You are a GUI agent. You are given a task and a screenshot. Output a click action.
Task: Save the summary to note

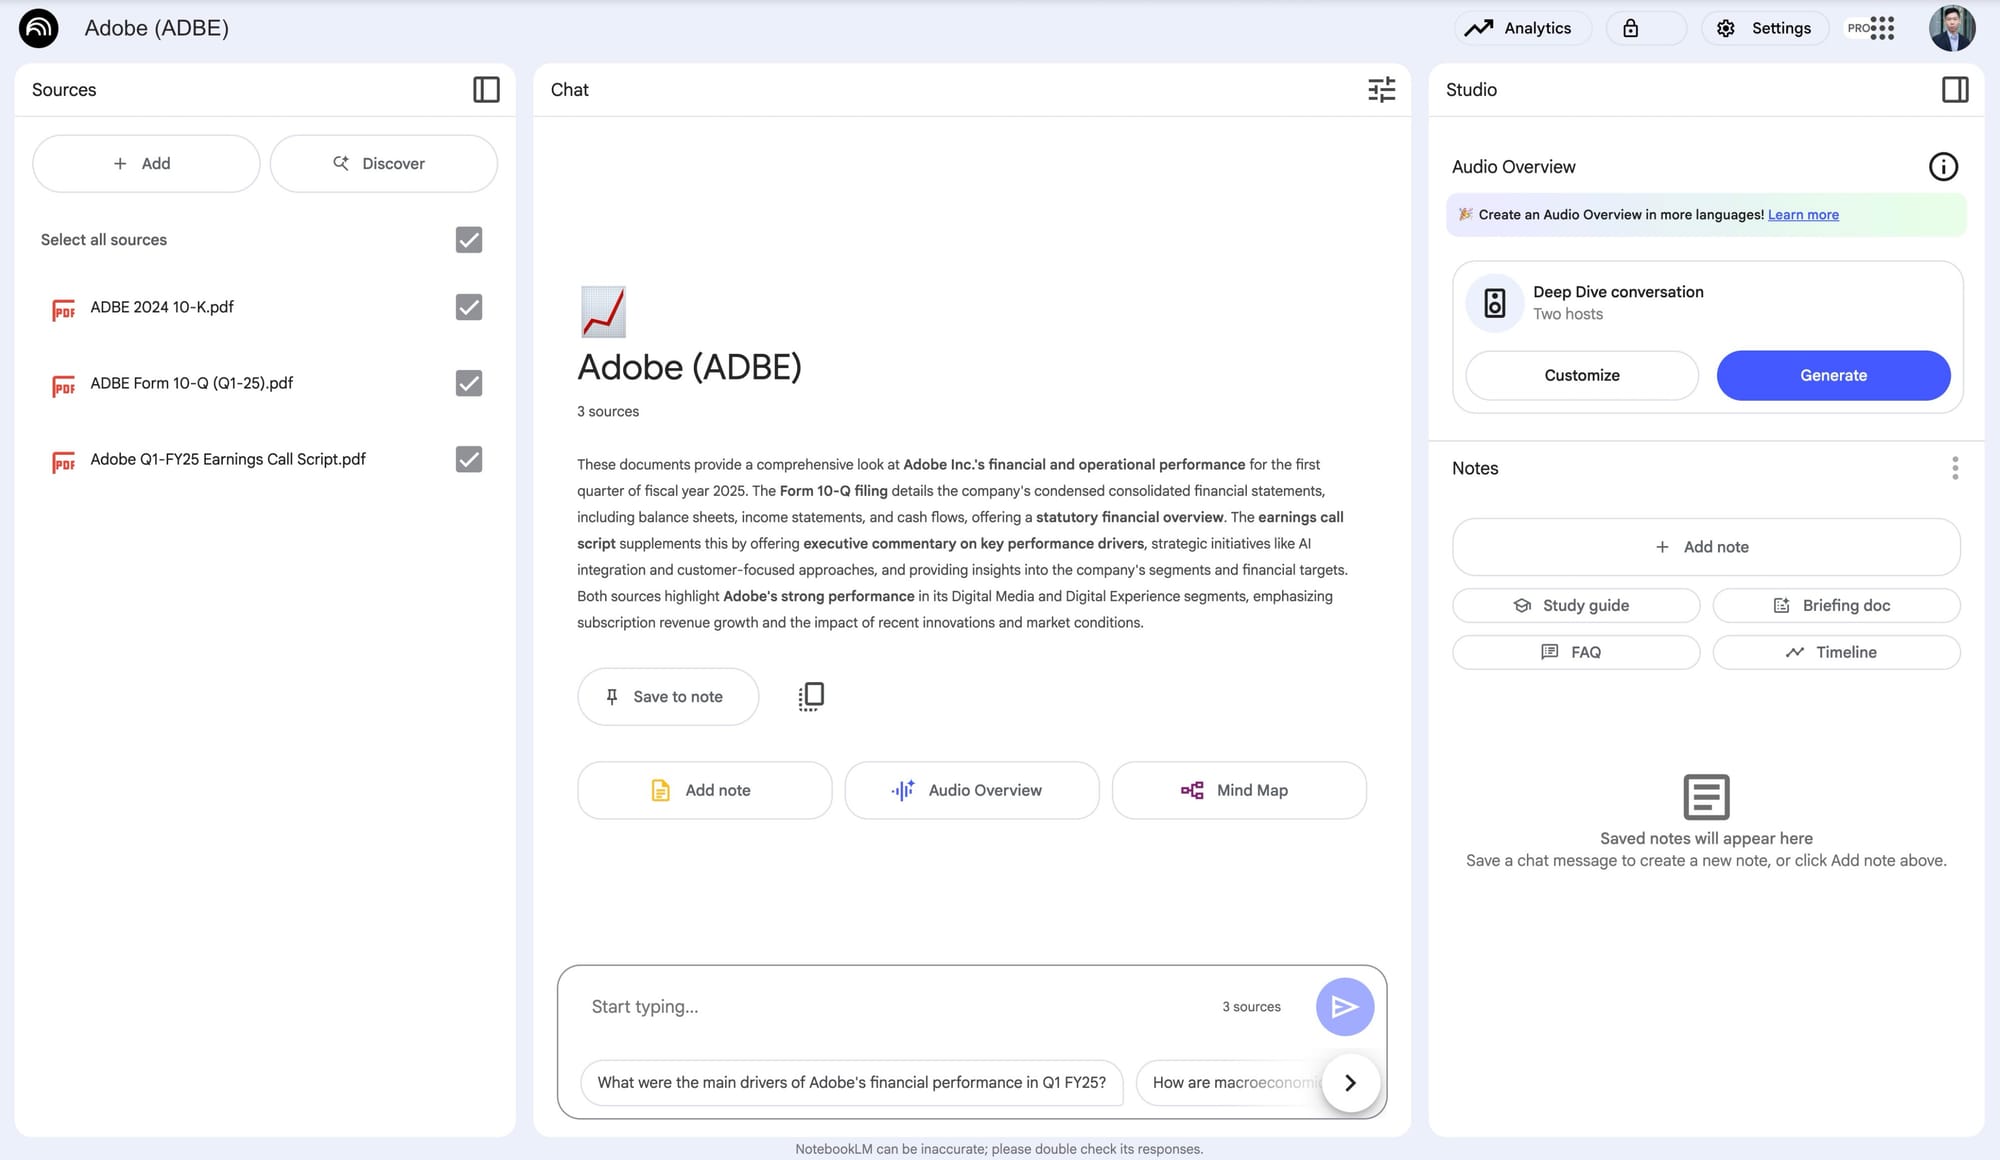[x=668, y=697]
